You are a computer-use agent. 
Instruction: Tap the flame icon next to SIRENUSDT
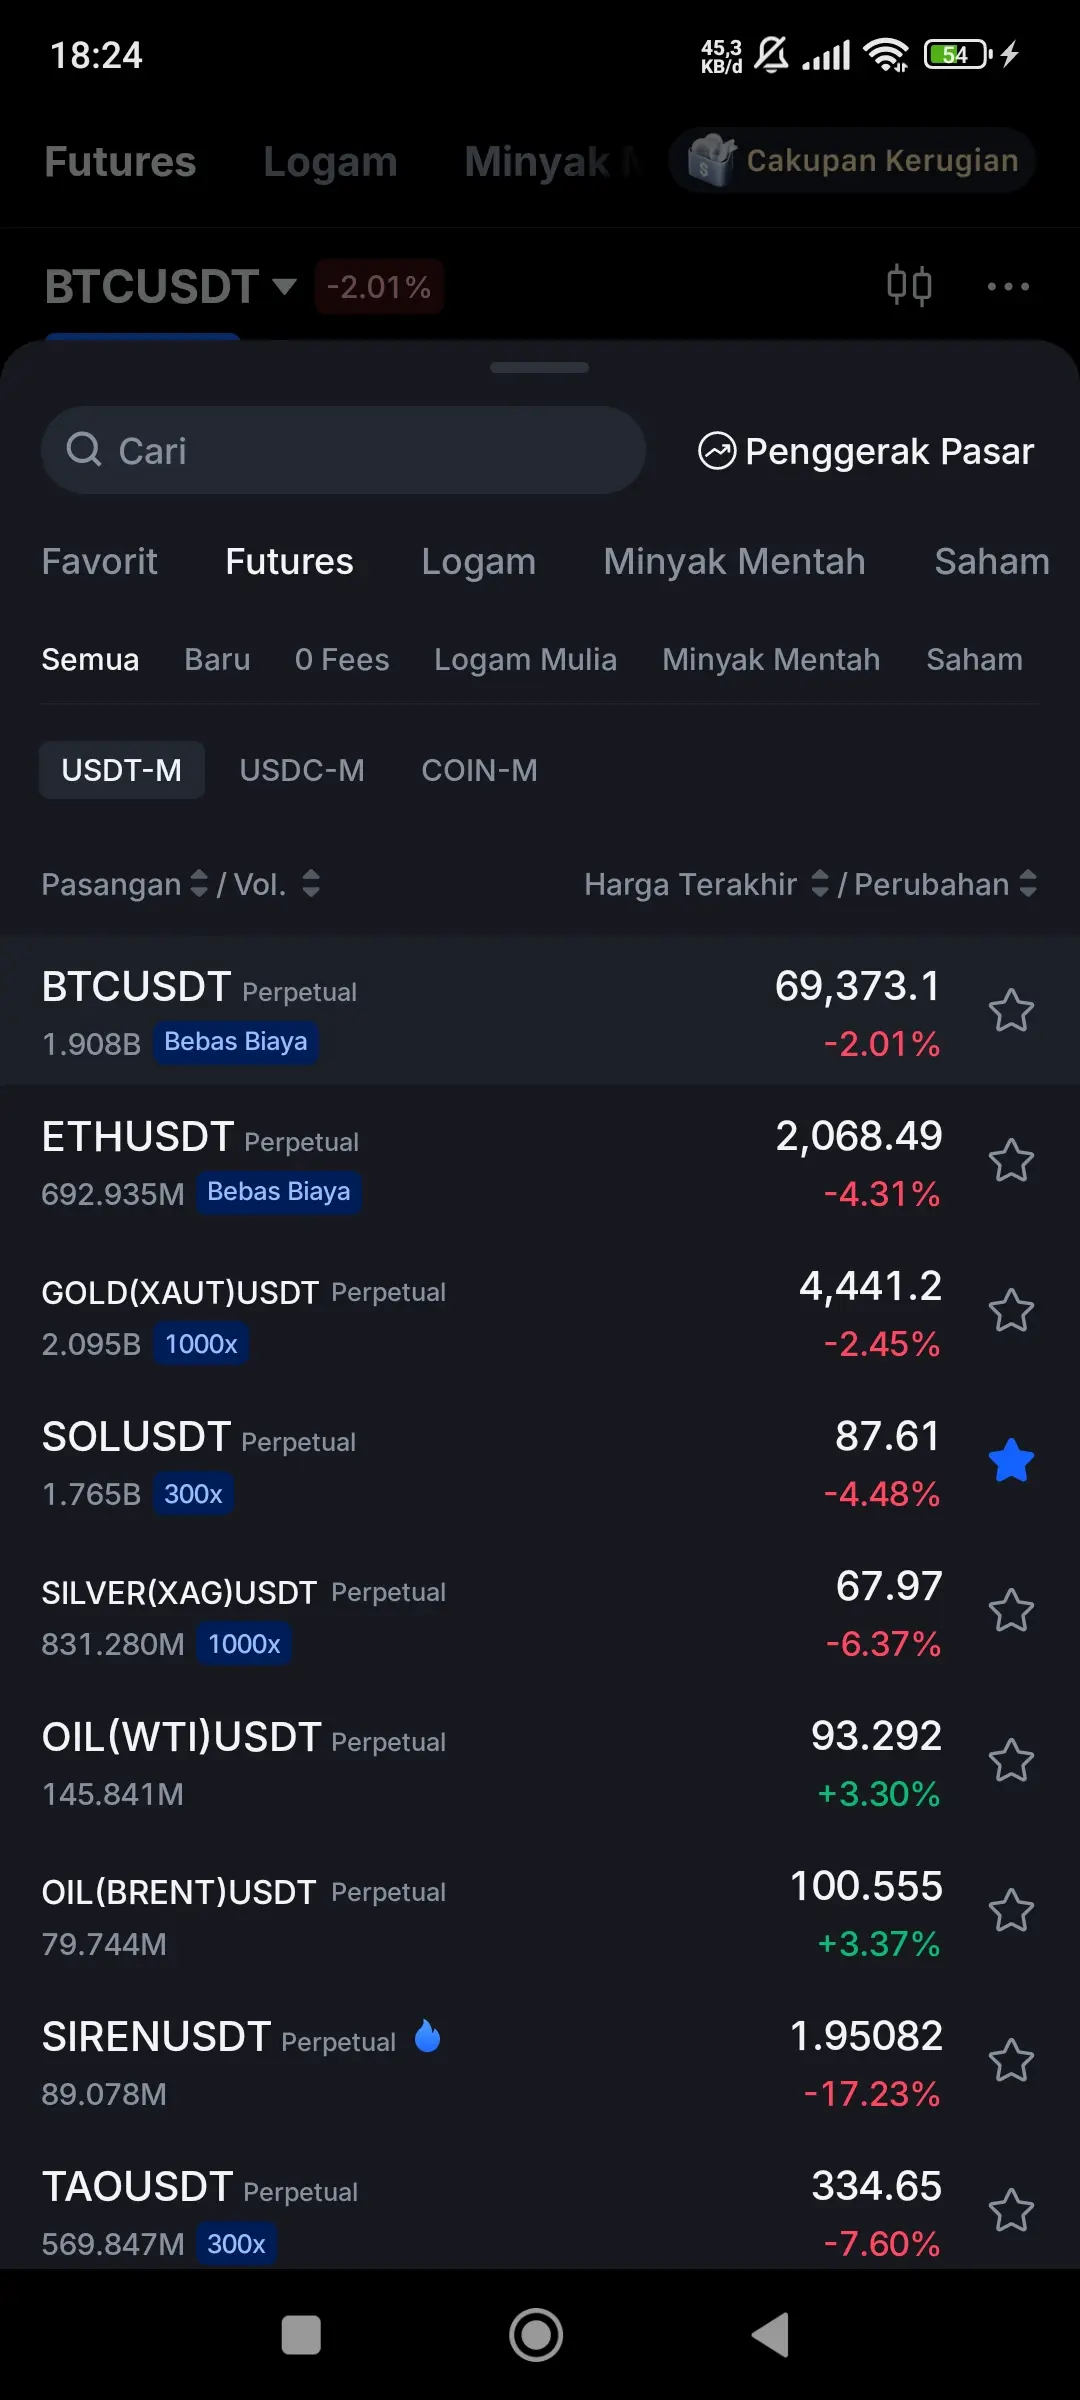point(427,2037)
